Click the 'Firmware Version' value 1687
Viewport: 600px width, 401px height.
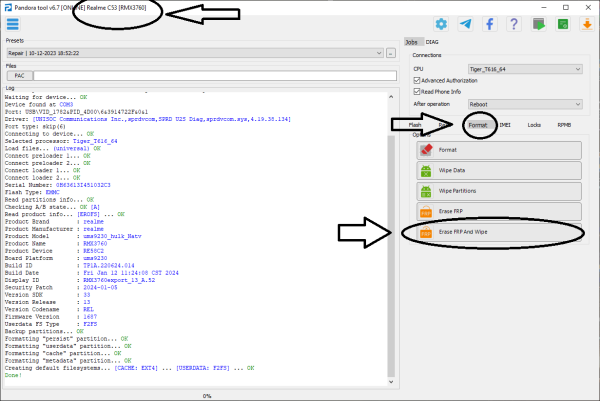90,316
